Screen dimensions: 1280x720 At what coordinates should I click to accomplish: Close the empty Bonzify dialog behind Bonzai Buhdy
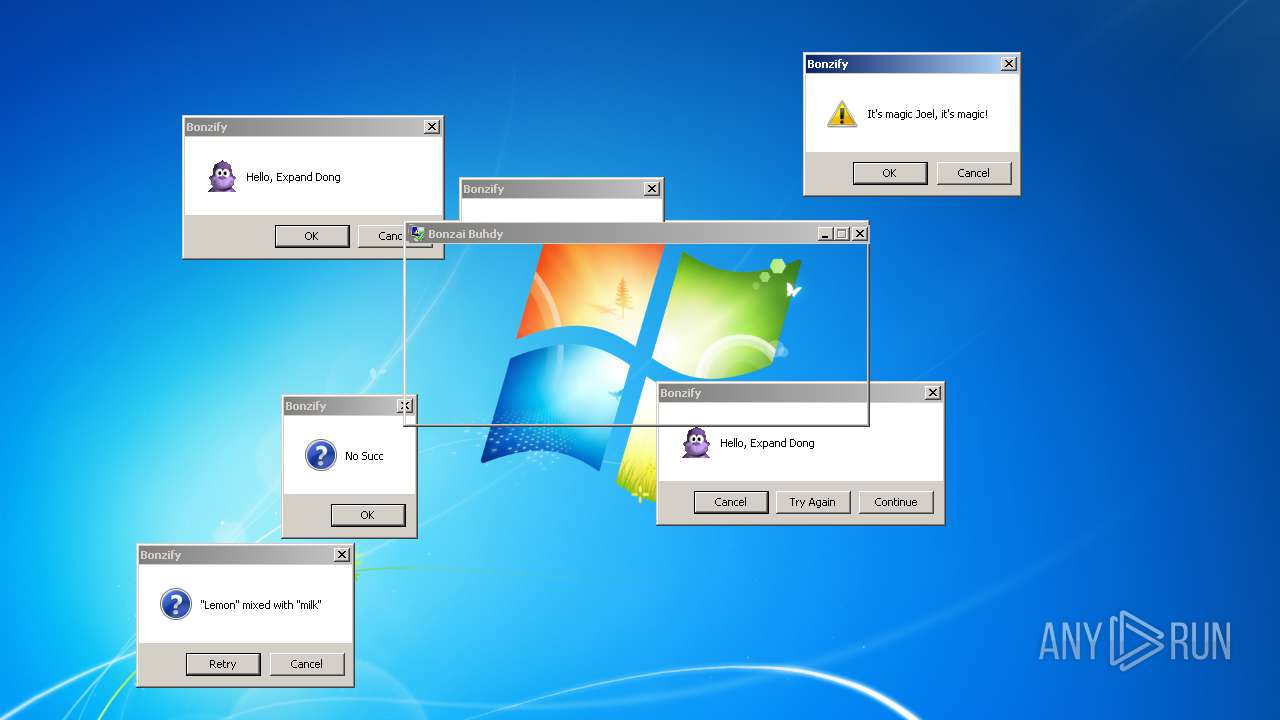click(652, 189)
